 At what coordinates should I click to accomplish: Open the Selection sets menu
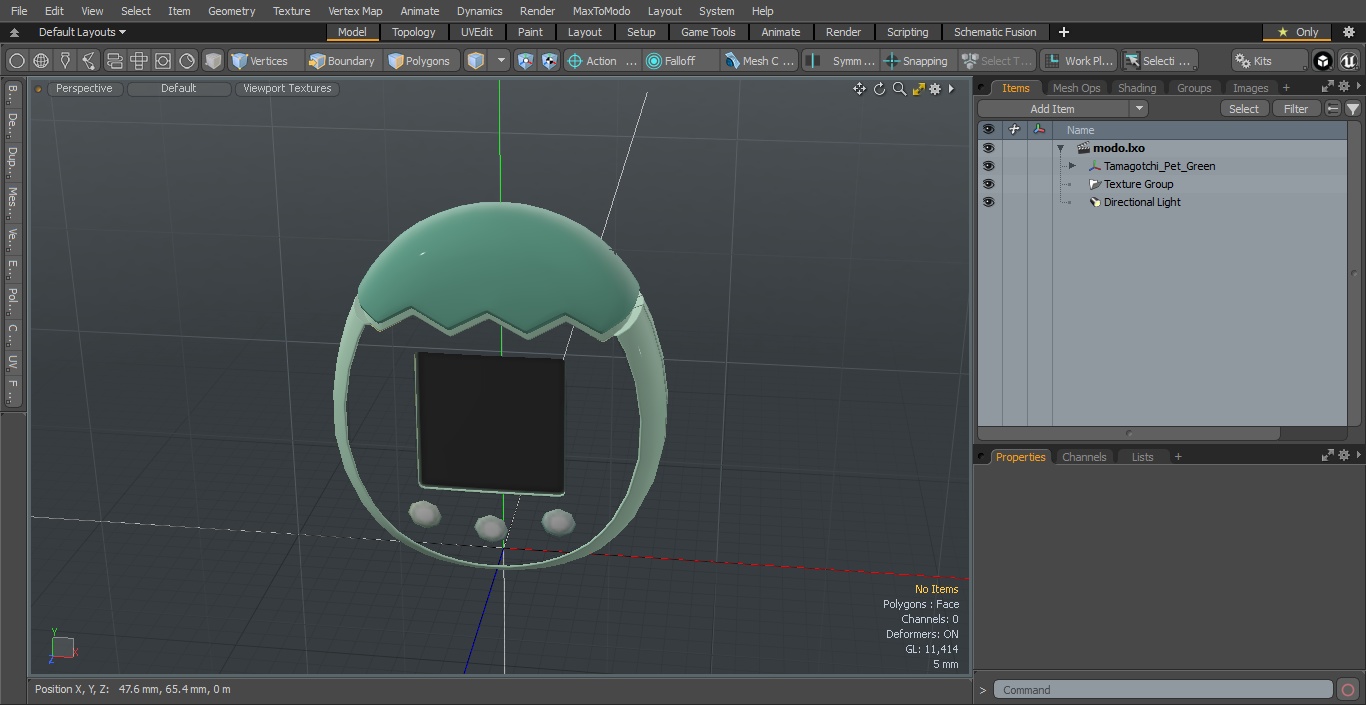[x=1158, y=61]
